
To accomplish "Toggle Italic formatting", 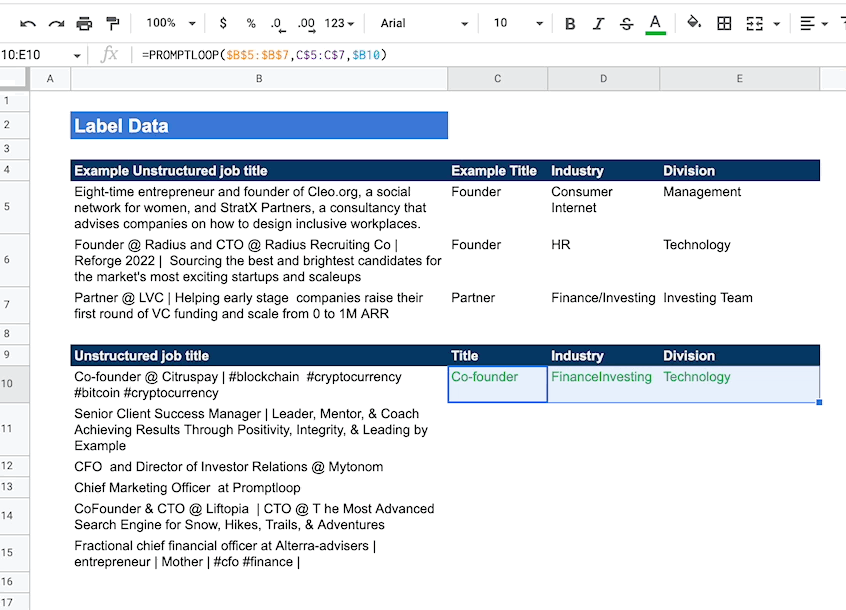I will (x=598, y=23).
